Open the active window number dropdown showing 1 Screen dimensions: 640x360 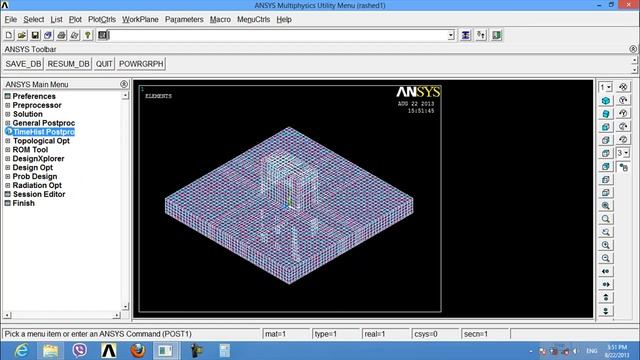pos(605,87)
